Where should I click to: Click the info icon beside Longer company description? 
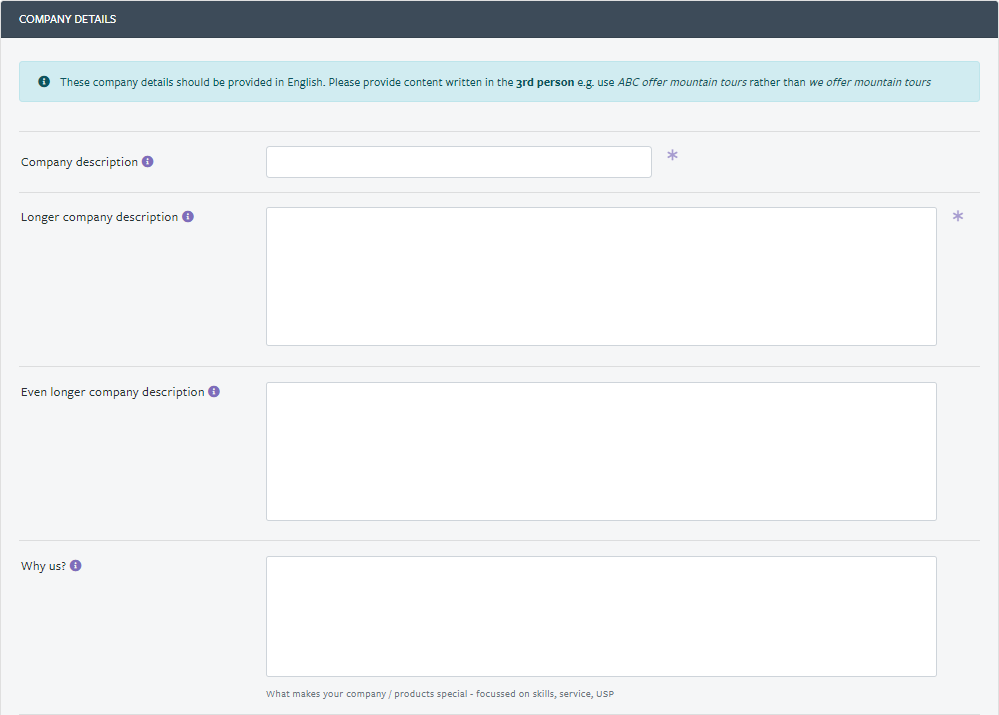[x=188, y=217]
